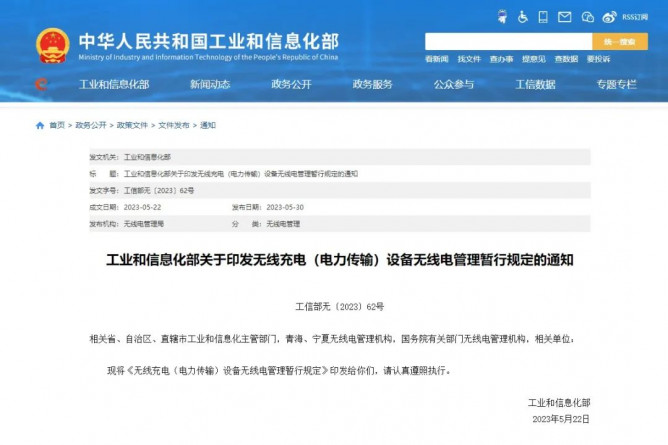This screenshot has width=668, height=445.
Task: Click the 要投诉 quick link
Action: pos(598,59)
